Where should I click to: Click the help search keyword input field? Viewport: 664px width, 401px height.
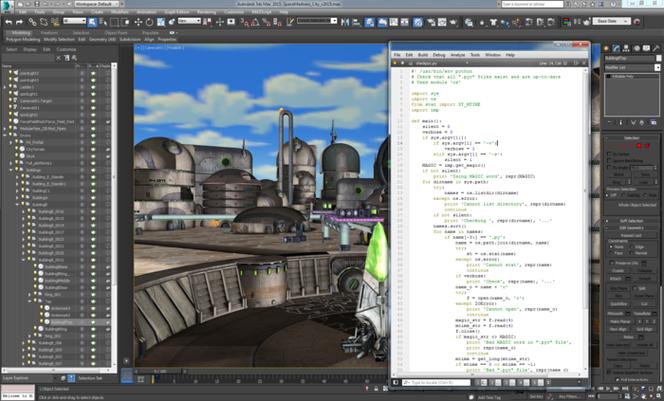tap(532, 4)
